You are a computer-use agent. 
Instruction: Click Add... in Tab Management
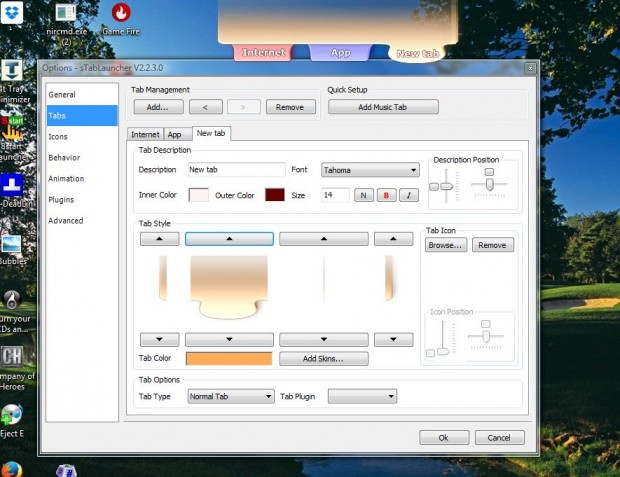pyautogui.click(x=159, y=107)
